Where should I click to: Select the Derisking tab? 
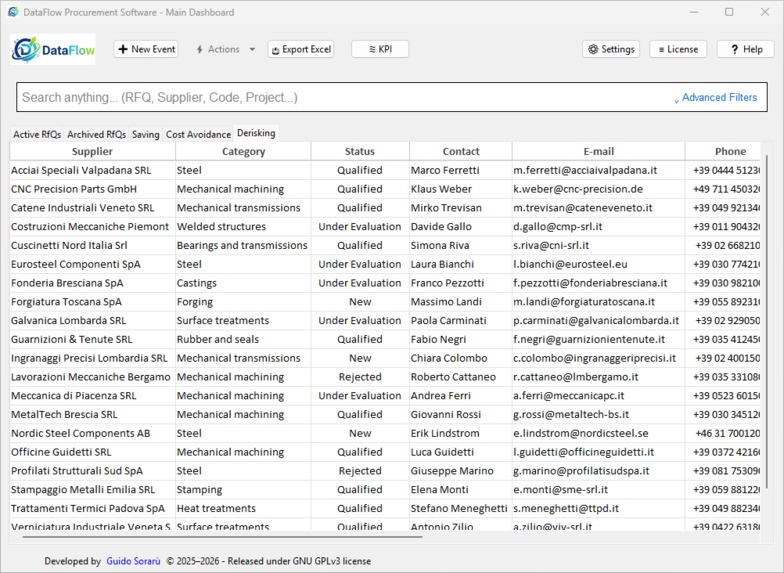point(256,133)
